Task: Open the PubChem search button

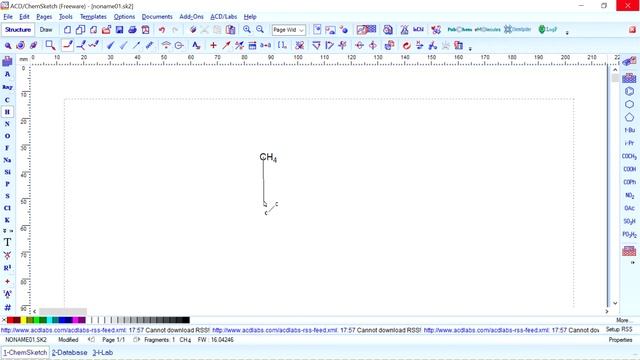Action: pyautogui.click(x=460, y=29)
